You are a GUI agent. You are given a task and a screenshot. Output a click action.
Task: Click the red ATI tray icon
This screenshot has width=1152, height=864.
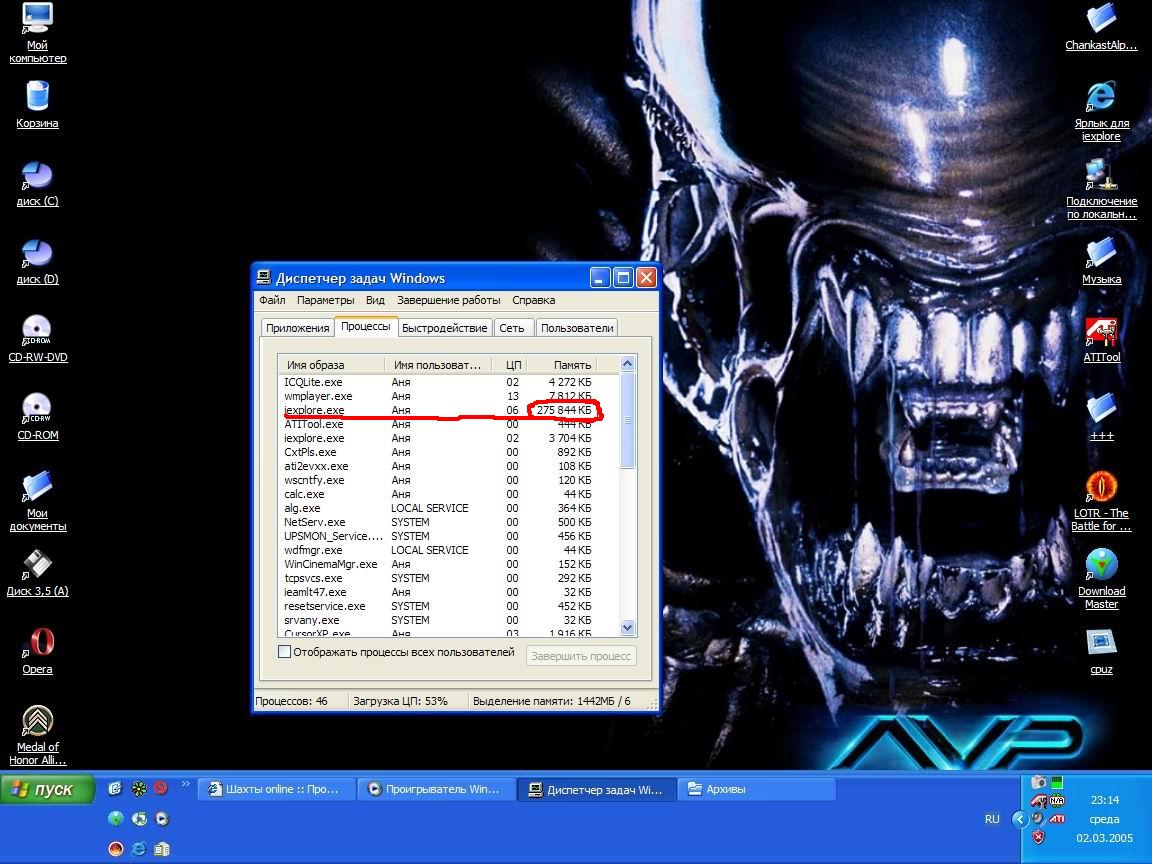(x=1056, y=818)
